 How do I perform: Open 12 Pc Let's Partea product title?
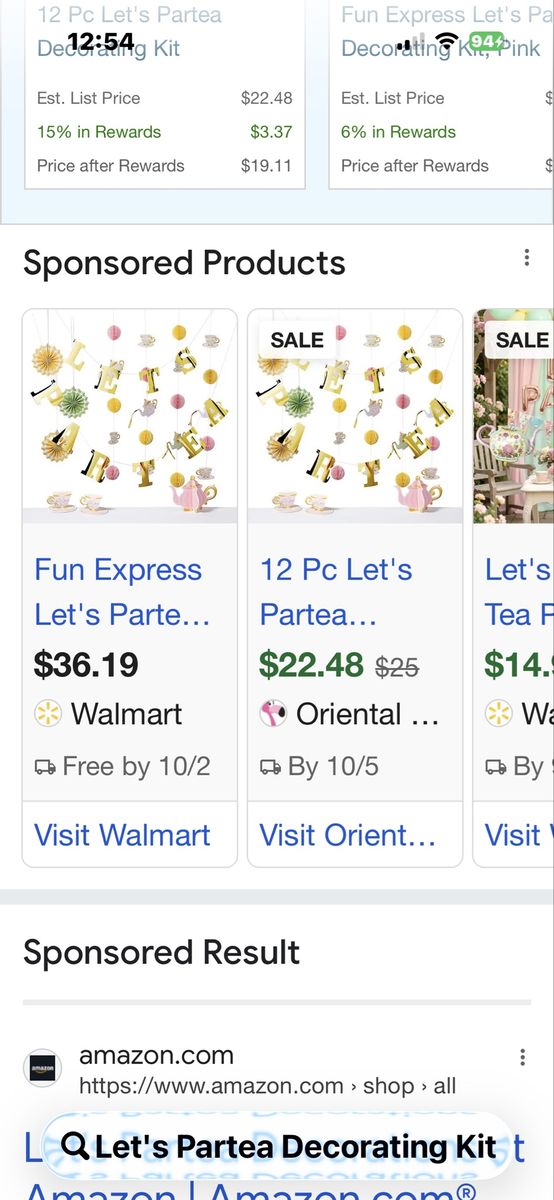point(336,592)
